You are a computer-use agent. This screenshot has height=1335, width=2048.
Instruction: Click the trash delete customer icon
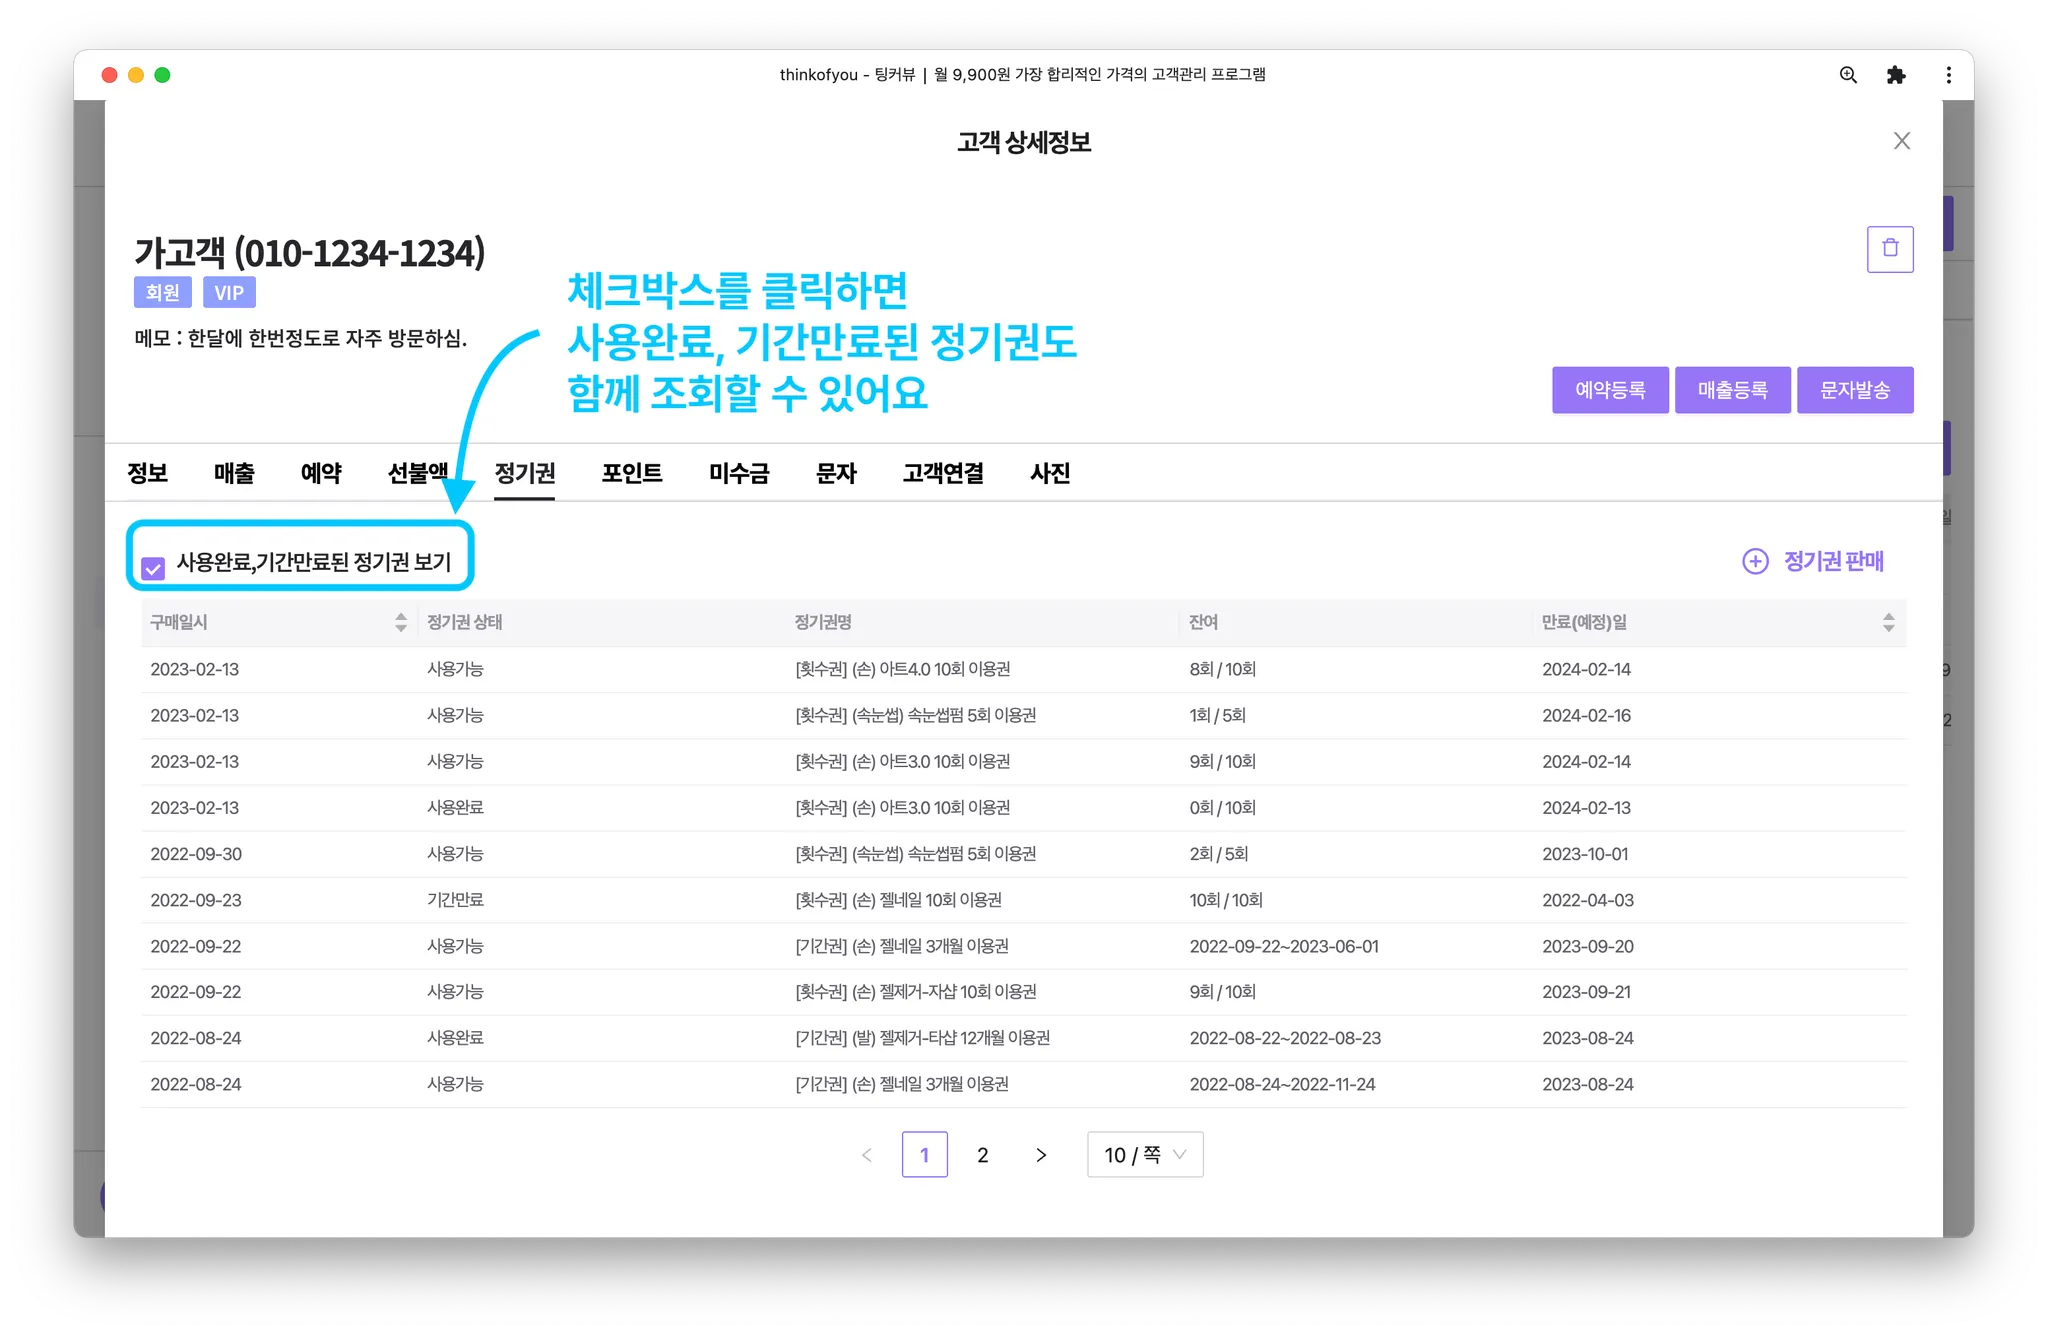(1889, 249)
